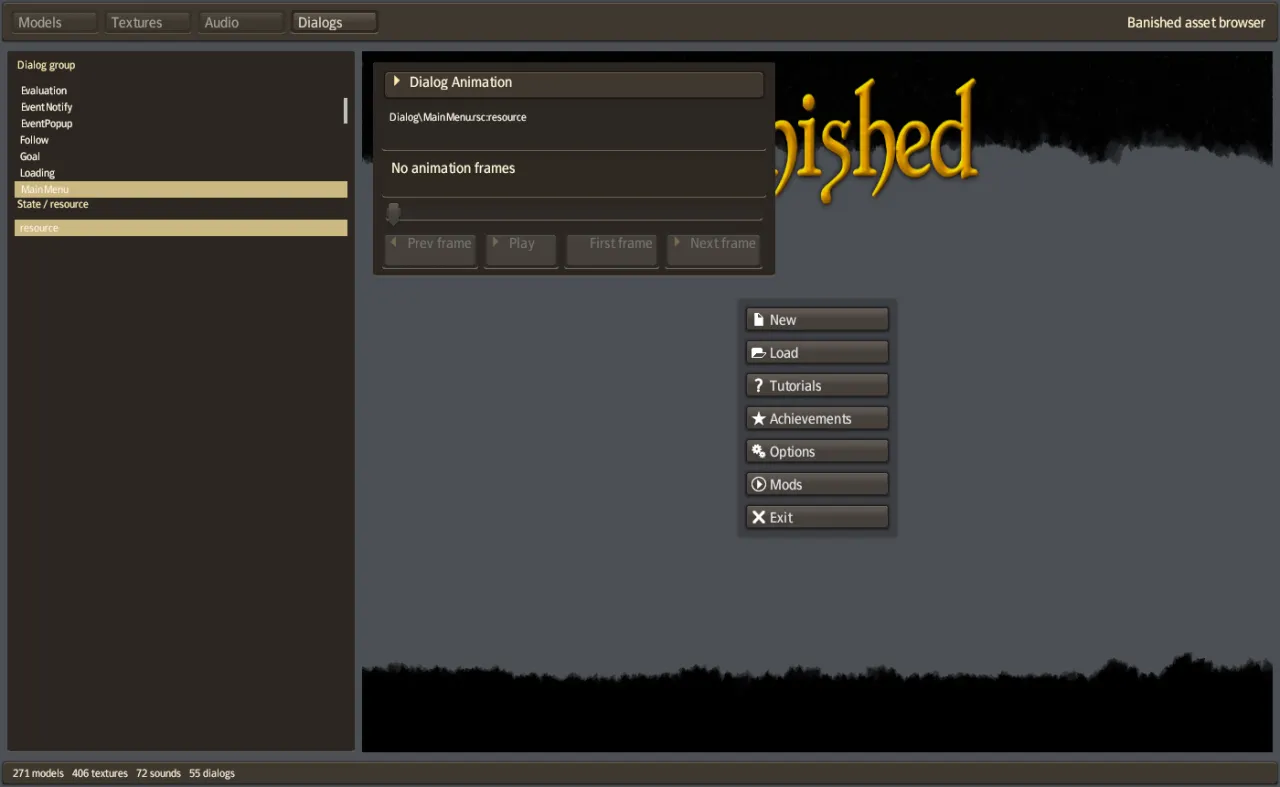
Task: Click the document icon on New button
Action: click(x=759, y=320)
